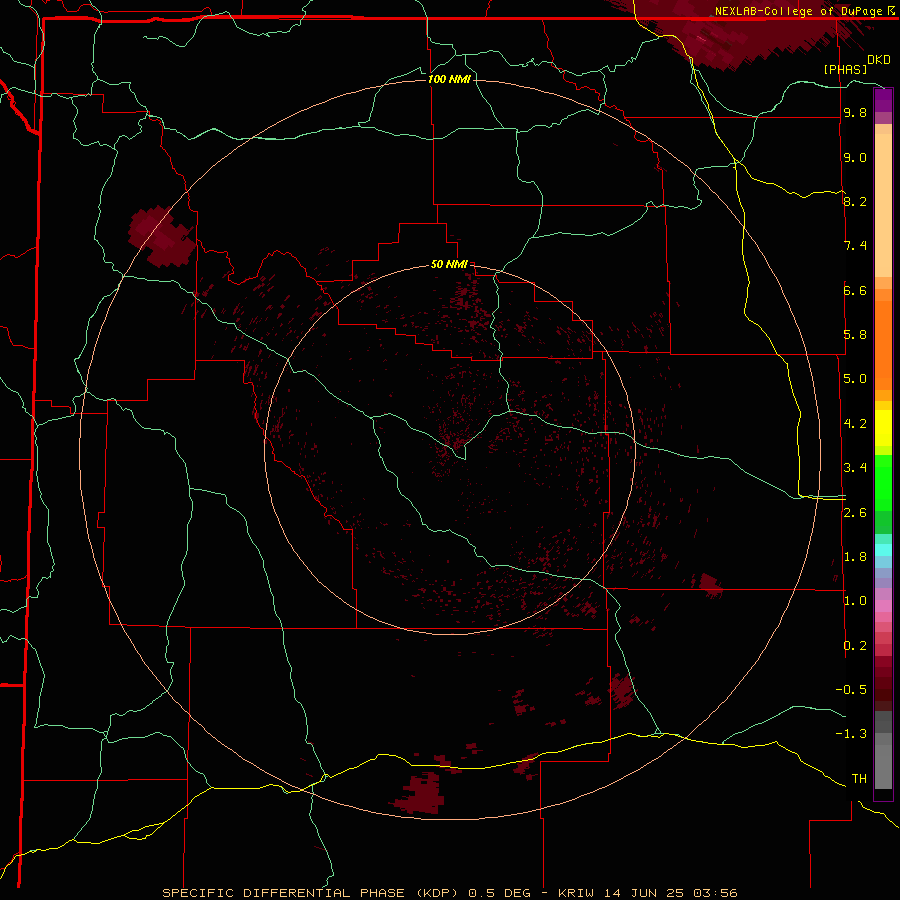This screenshot has width=900, height=900.
Task: Pick the pink color-bar segment
Action: tap(883, 606)
